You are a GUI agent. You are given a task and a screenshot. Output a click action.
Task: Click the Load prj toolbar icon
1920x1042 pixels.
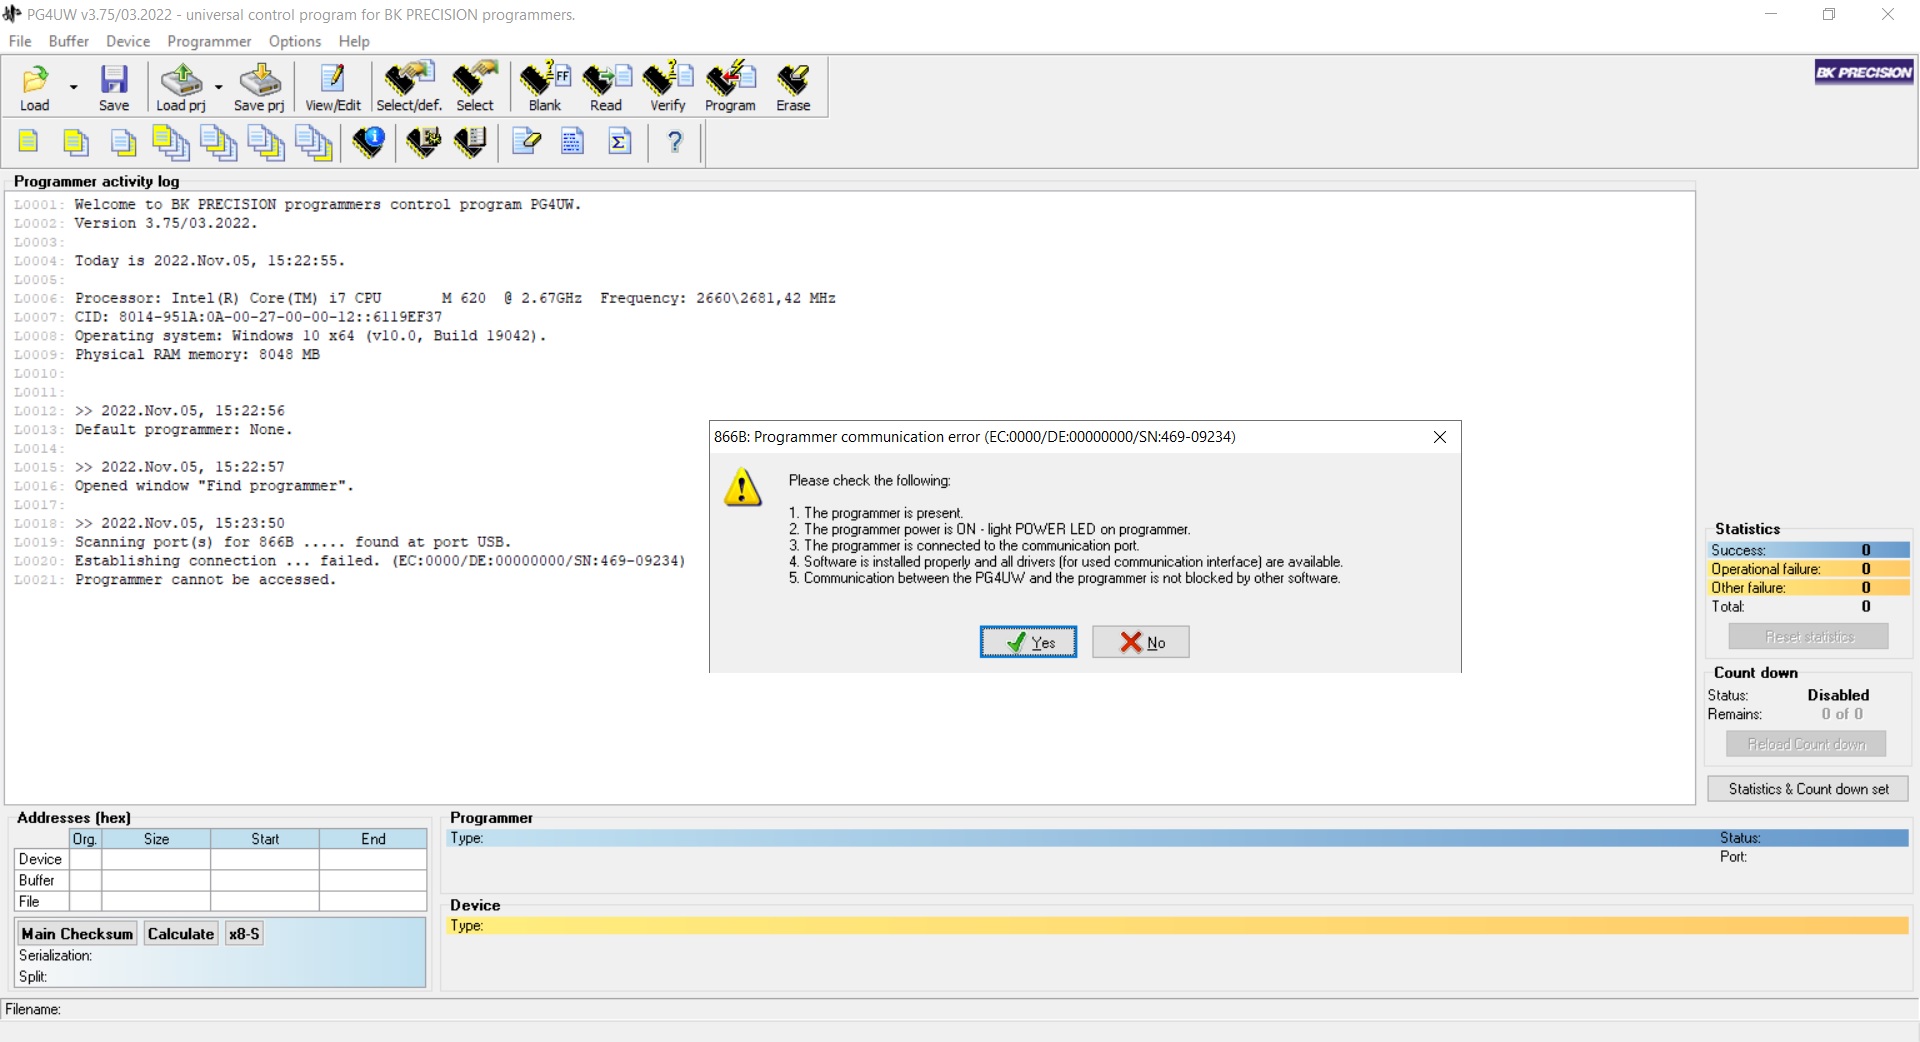181,87
